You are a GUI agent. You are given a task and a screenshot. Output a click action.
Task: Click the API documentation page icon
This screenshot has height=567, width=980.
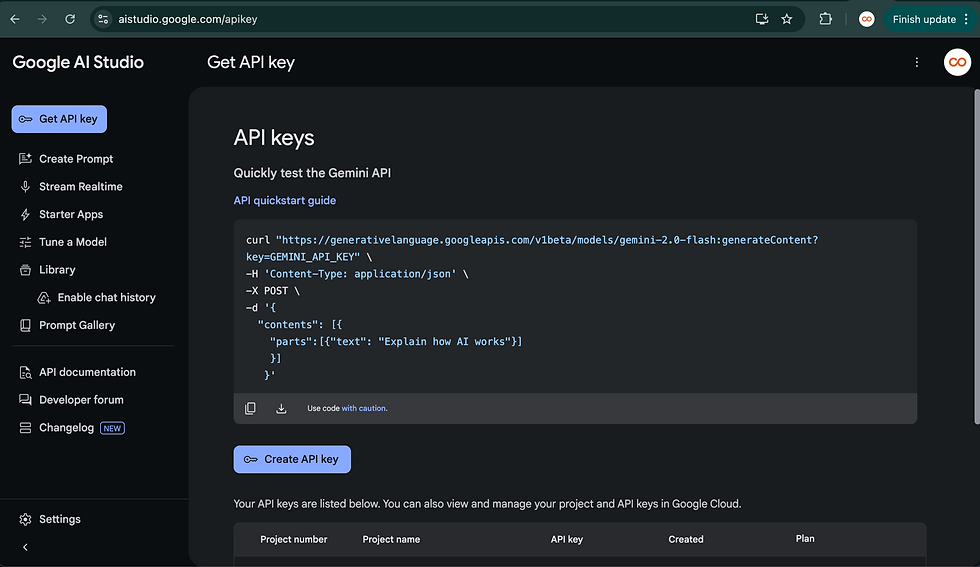click(25, 373)
